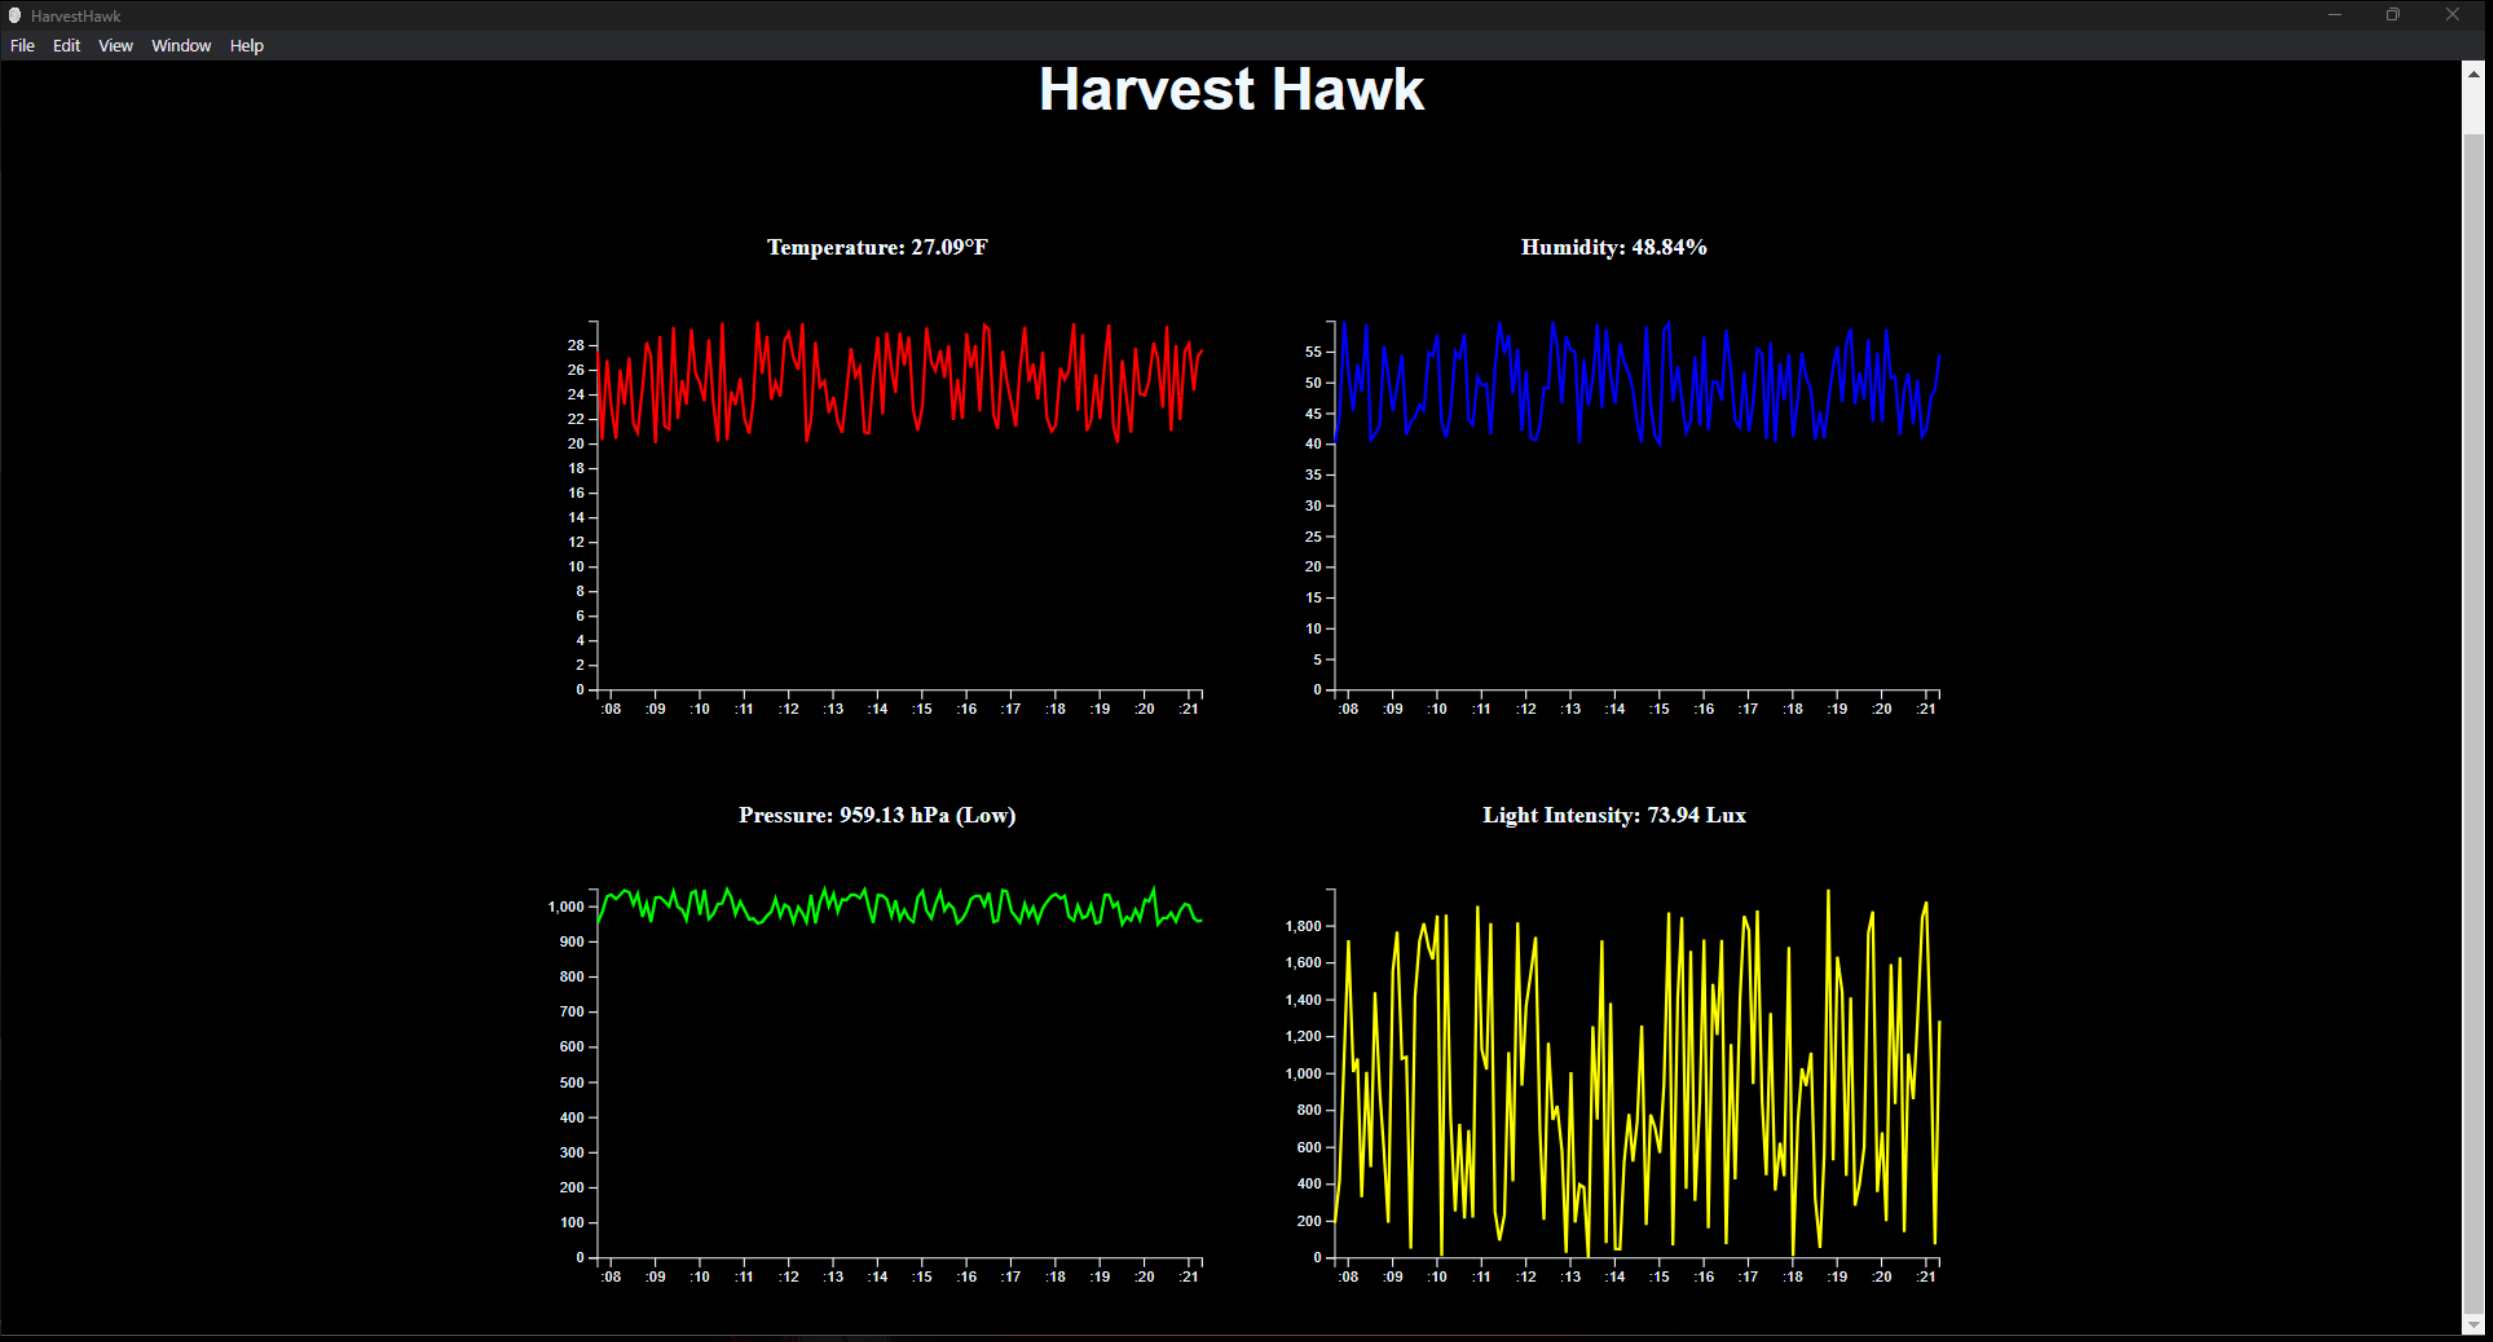The image size is (2493, 1342).
Task: Click the Pressure: 959.13 hPa (Low) label
Action: 876,815
